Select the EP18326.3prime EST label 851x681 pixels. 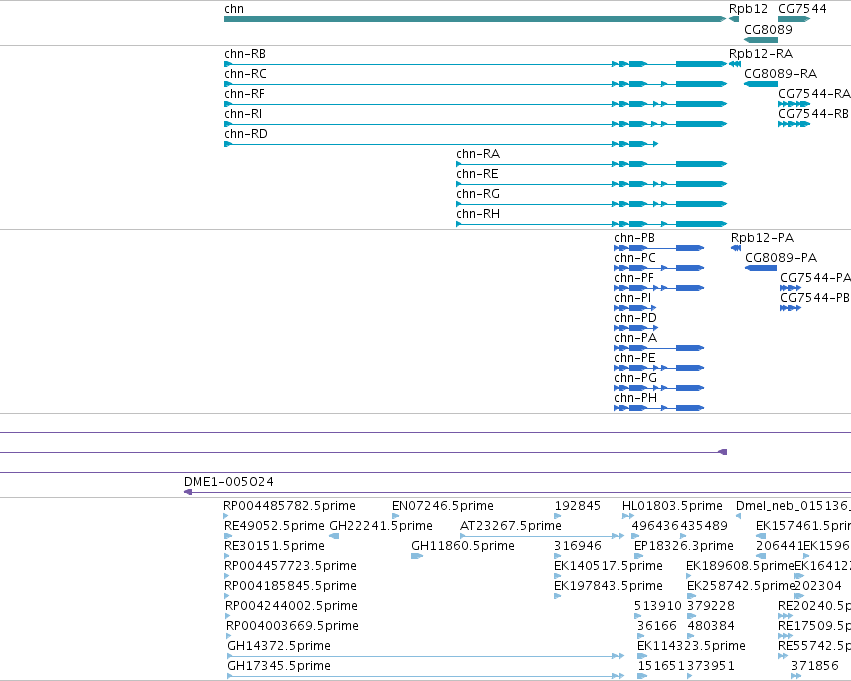pyautogui.click(x=684, y=546)
